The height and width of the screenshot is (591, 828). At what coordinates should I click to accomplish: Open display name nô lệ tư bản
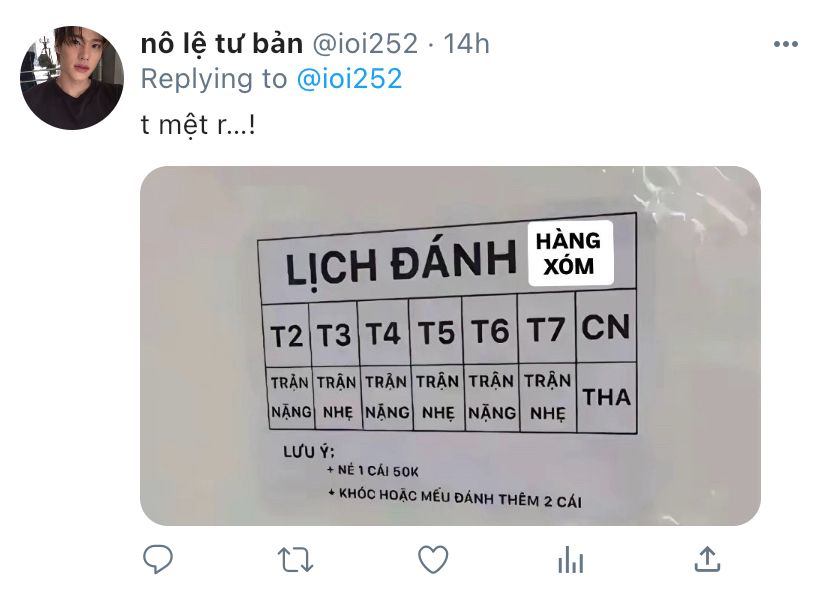click(222, 44)
